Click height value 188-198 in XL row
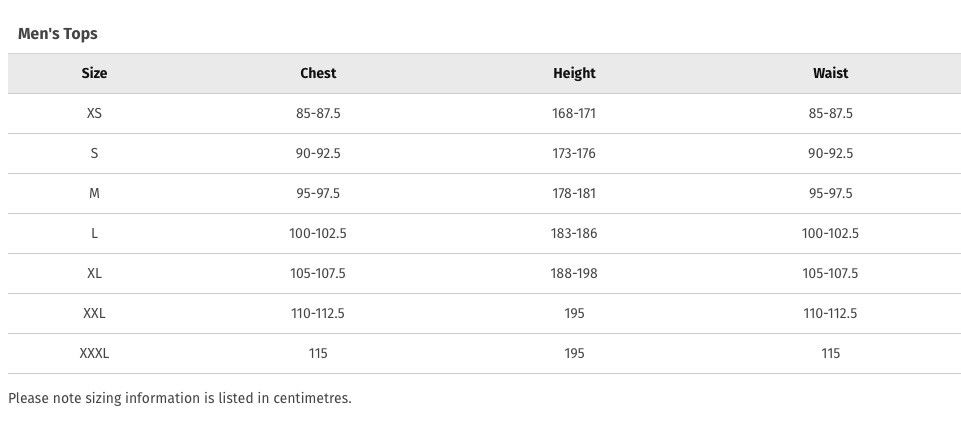This screenshot has width=961, height=431. tap(574, 273)
